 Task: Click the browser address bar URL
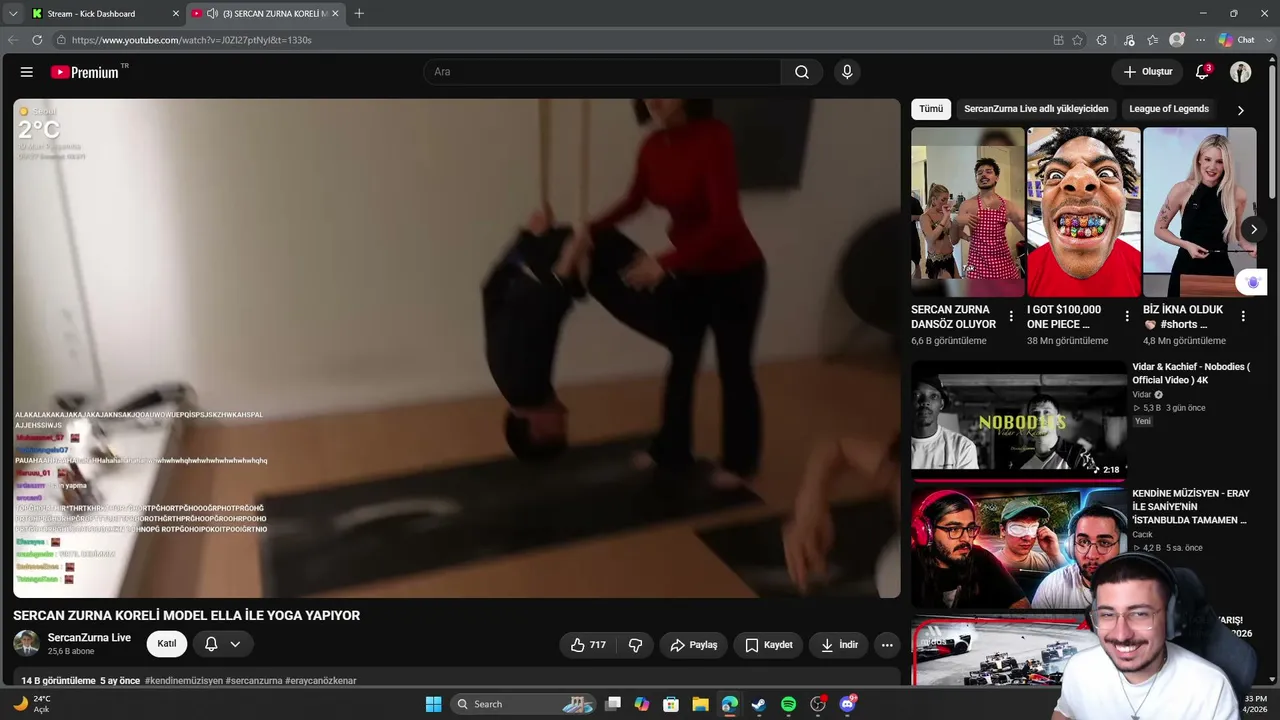pyautogui.click(x=192, y=40)
